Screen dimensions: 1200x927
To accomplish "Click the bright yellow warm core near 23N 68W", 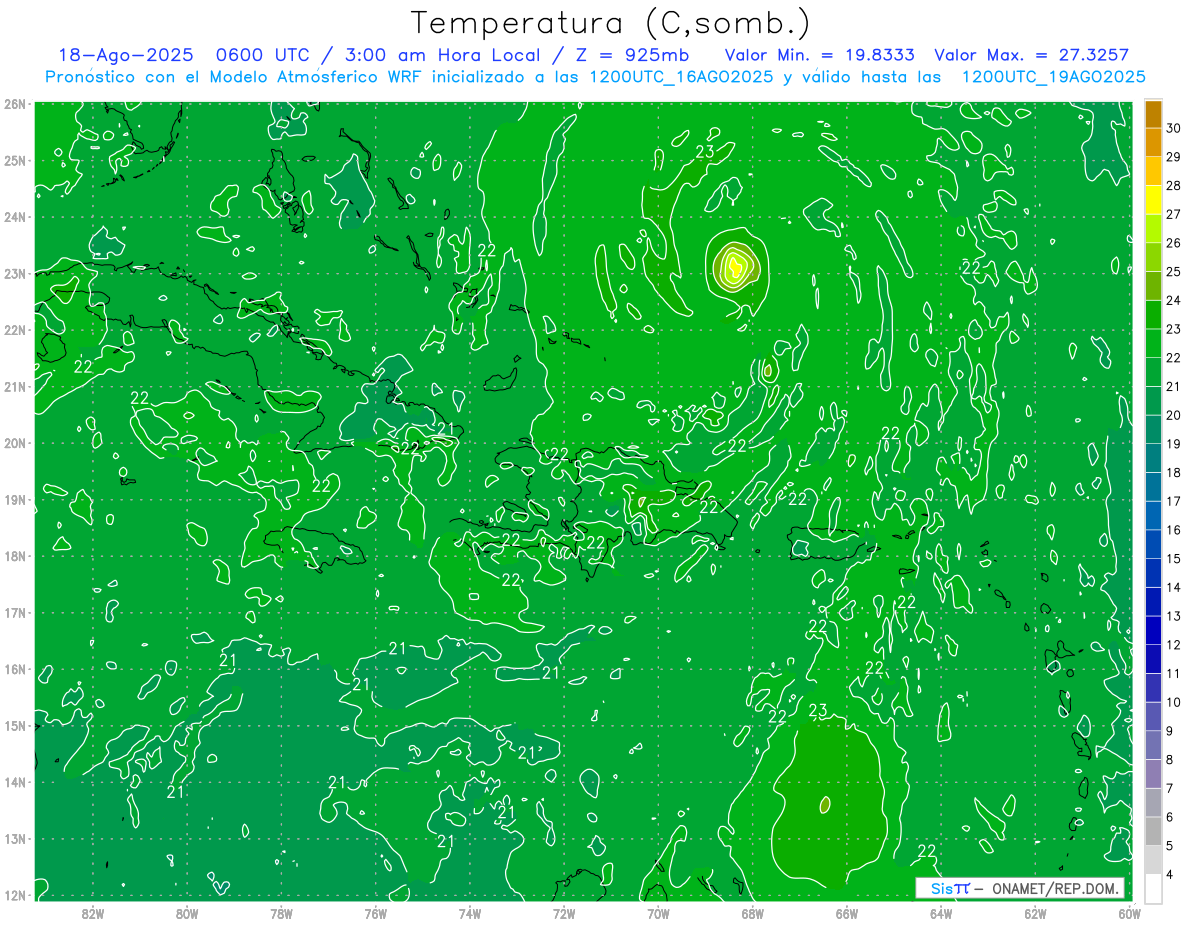I will coord(735,266).
